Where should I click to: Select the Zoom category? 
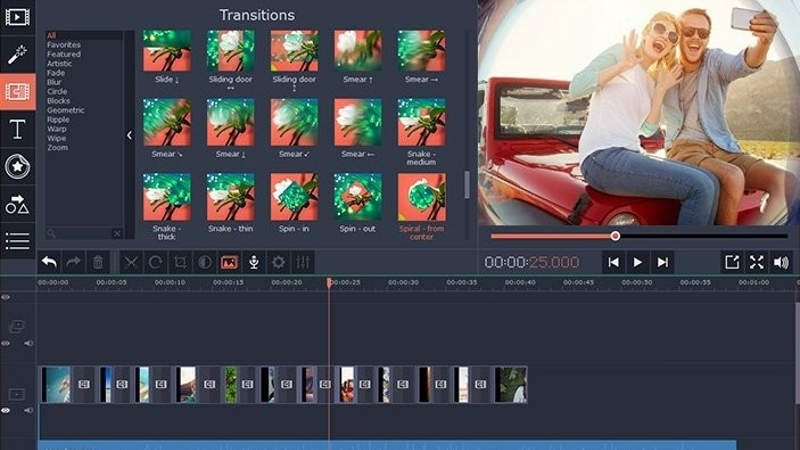click(x=57, y=147)
